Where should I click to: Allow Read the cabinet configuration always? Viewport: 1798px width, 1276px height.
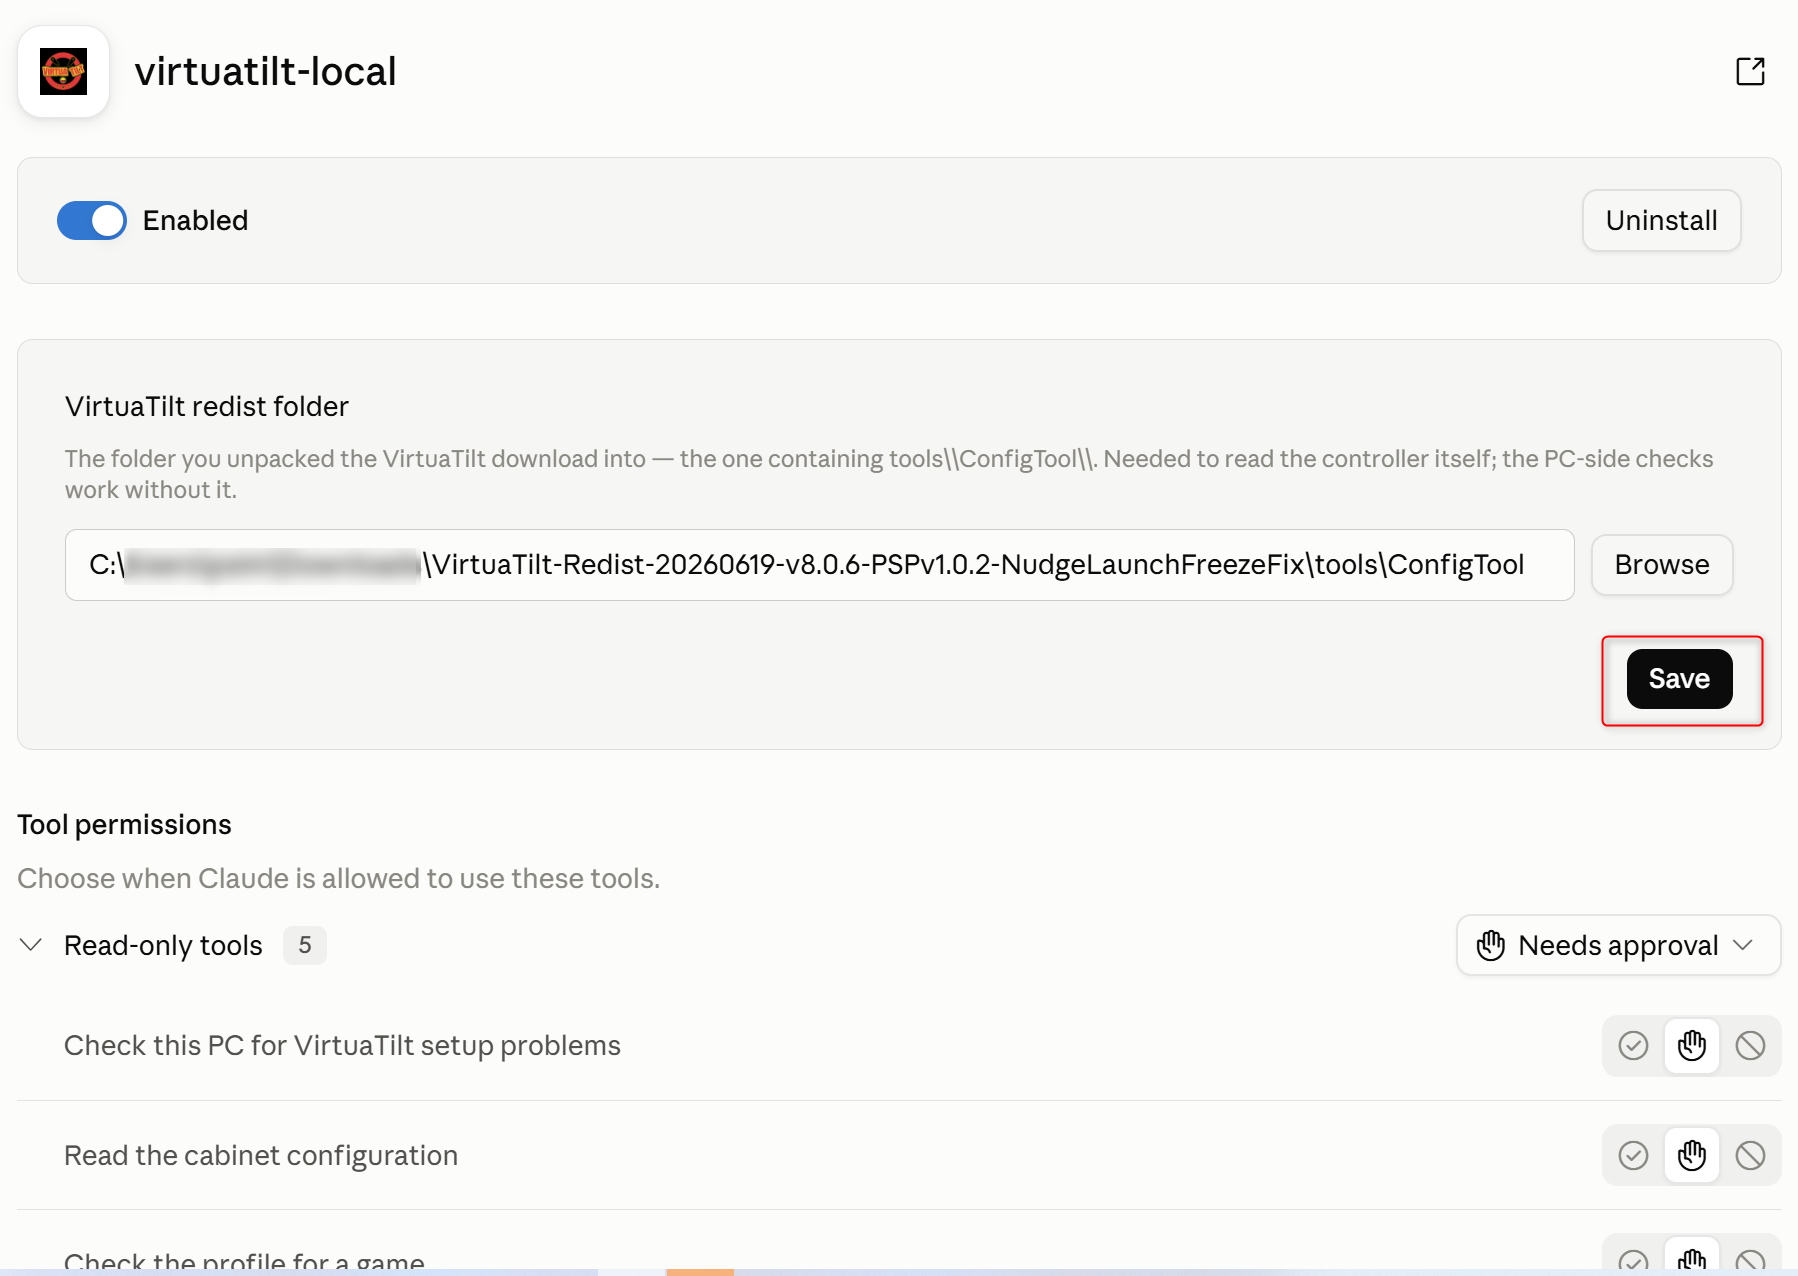pos(1633,1156)
